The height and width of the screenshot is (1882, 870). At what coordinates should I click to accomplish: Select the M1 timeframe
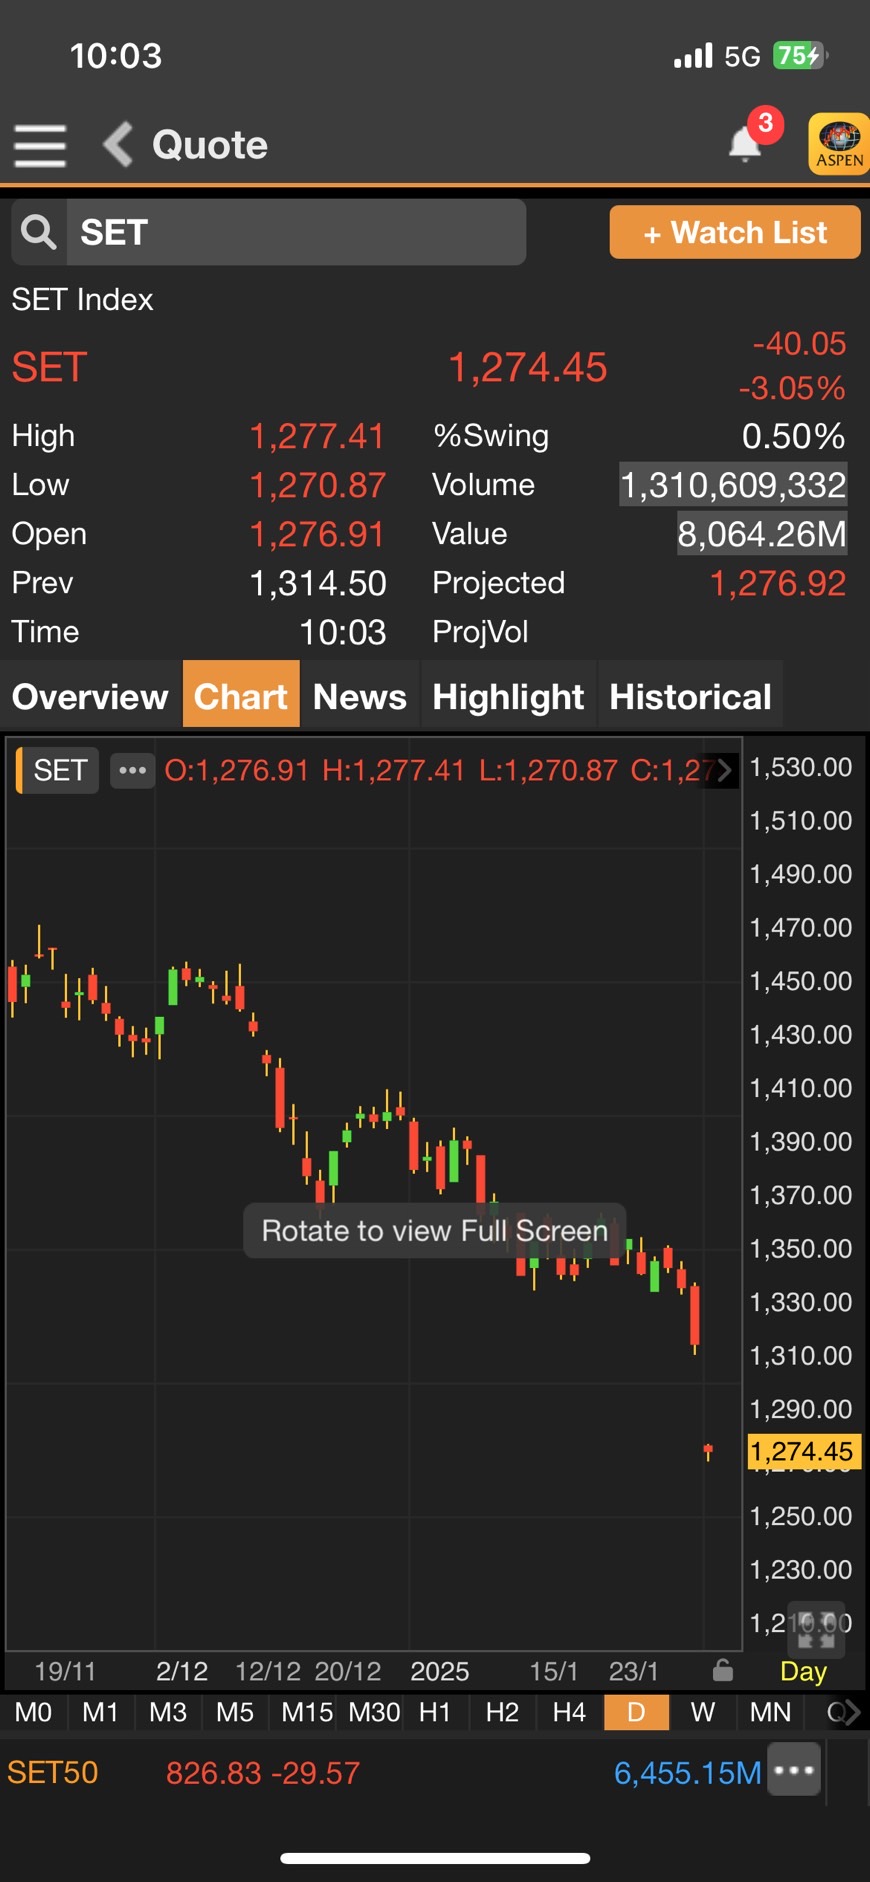pos(100,1712)
